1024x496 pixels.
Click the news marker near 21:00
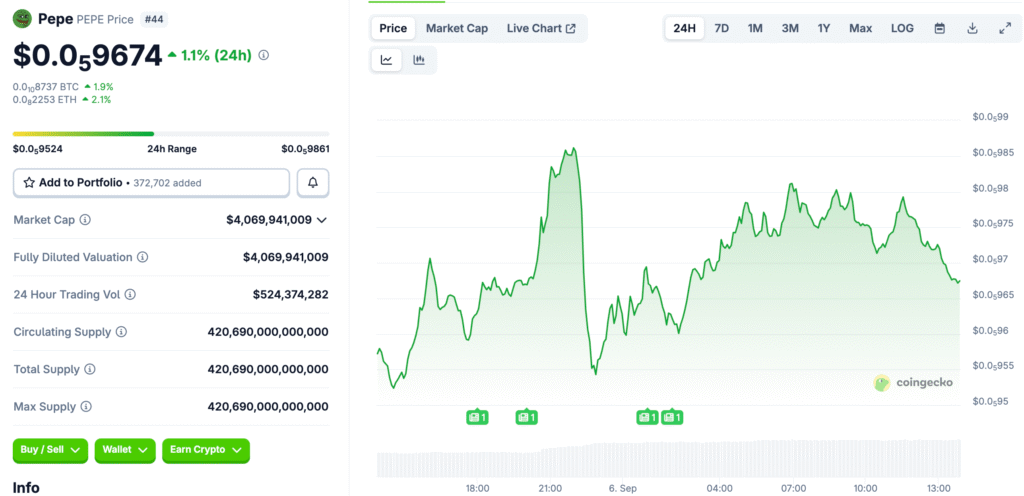pyautogui.click(x=526, y=417)
